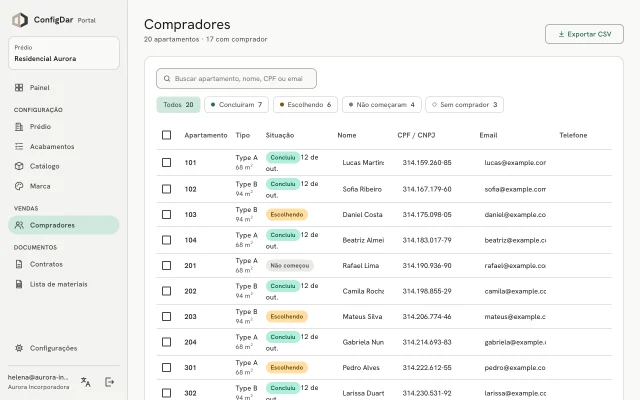
Task: Click the Escolhendo badge in row 103
Action: click(x=287, y=215)
